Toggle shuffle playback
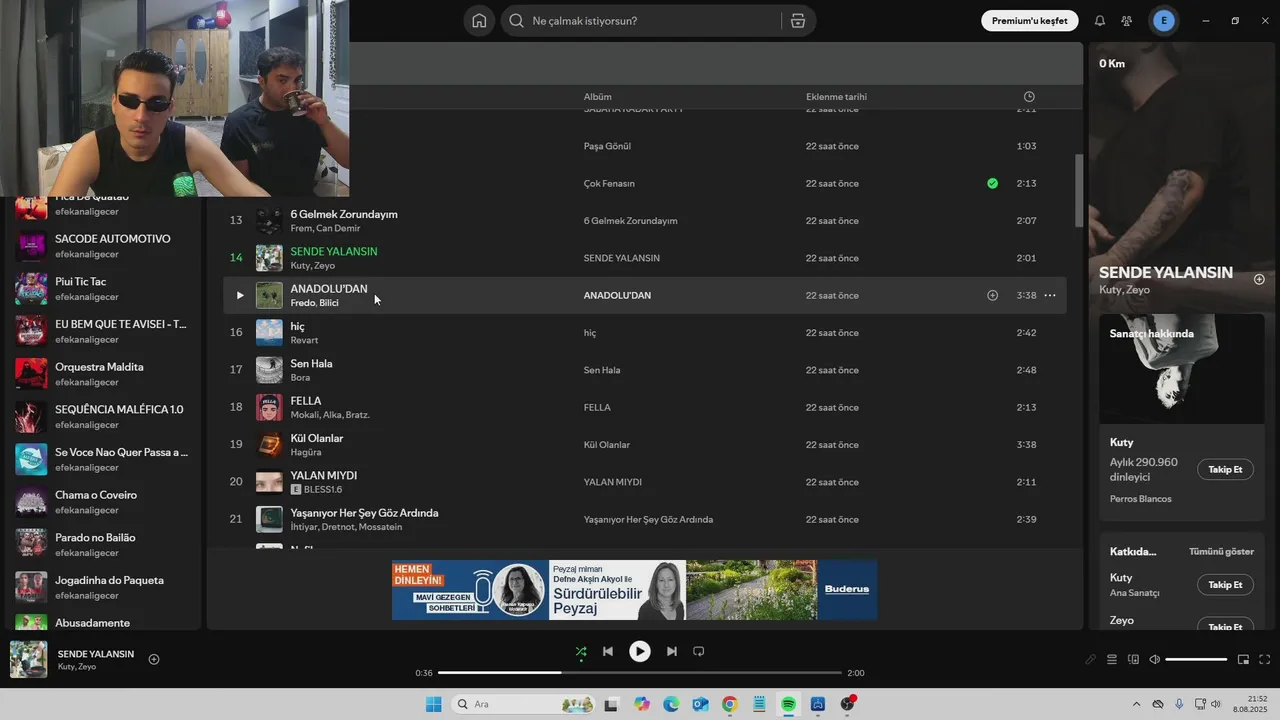 (581, 652)
